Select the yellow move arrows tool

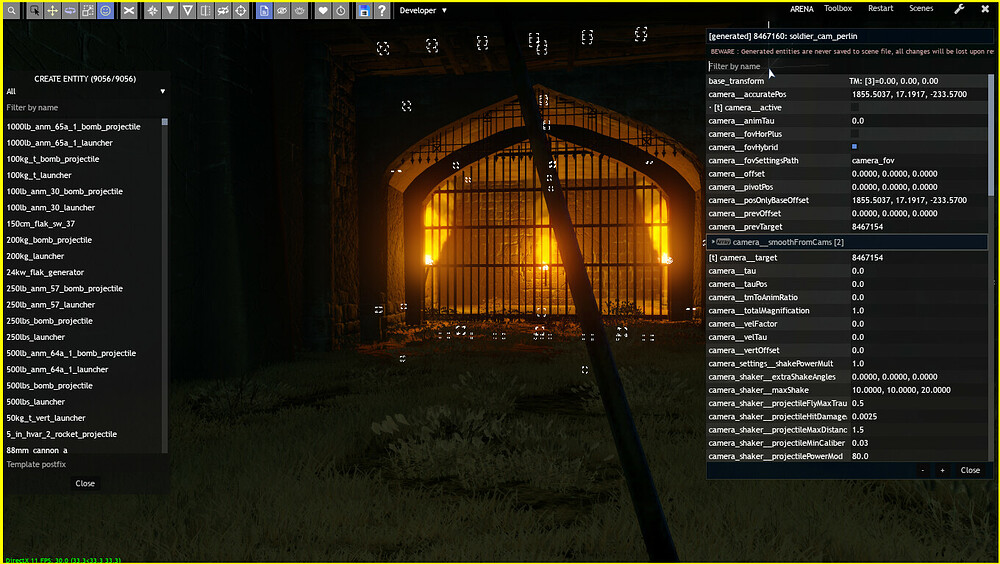click(x=52, y=10)
